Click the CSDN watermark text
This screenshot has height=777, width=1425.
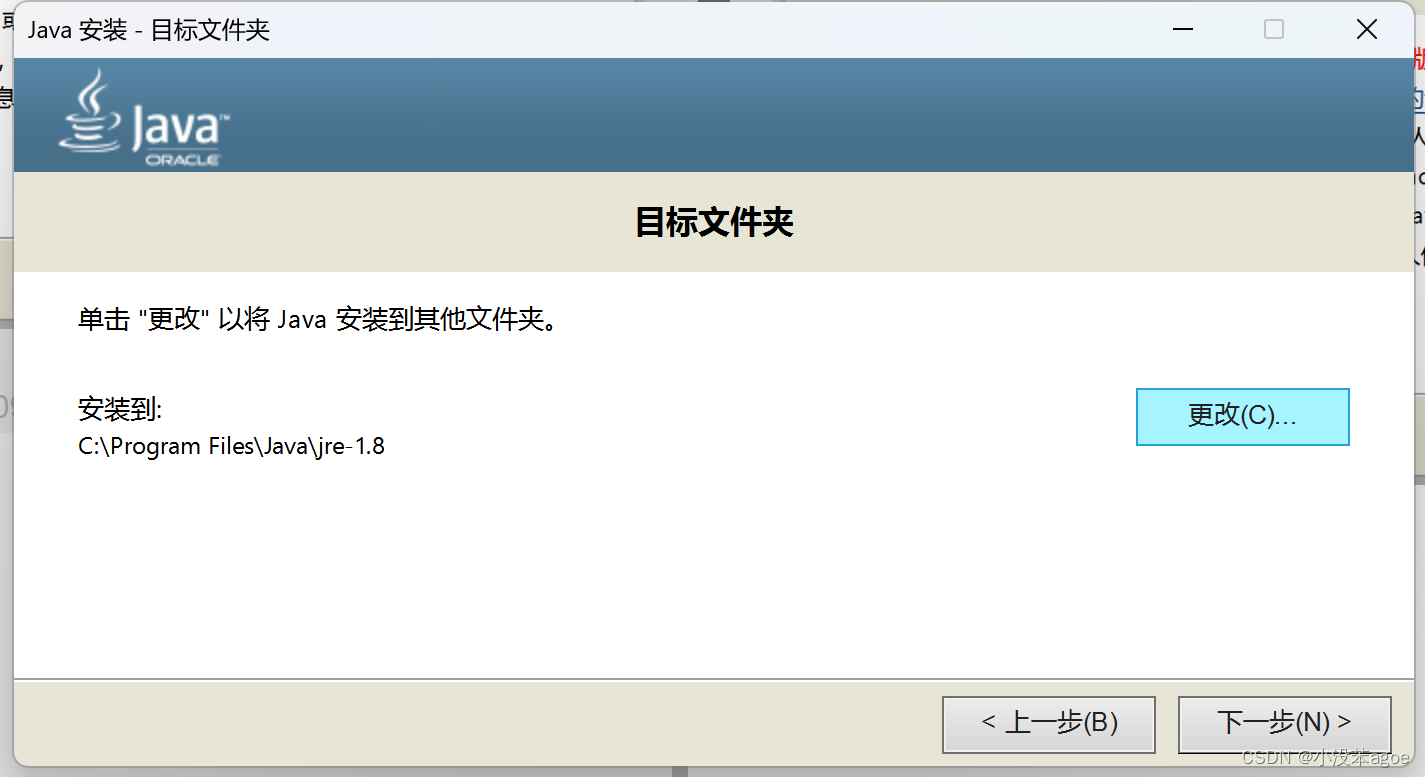[1325, 757]
